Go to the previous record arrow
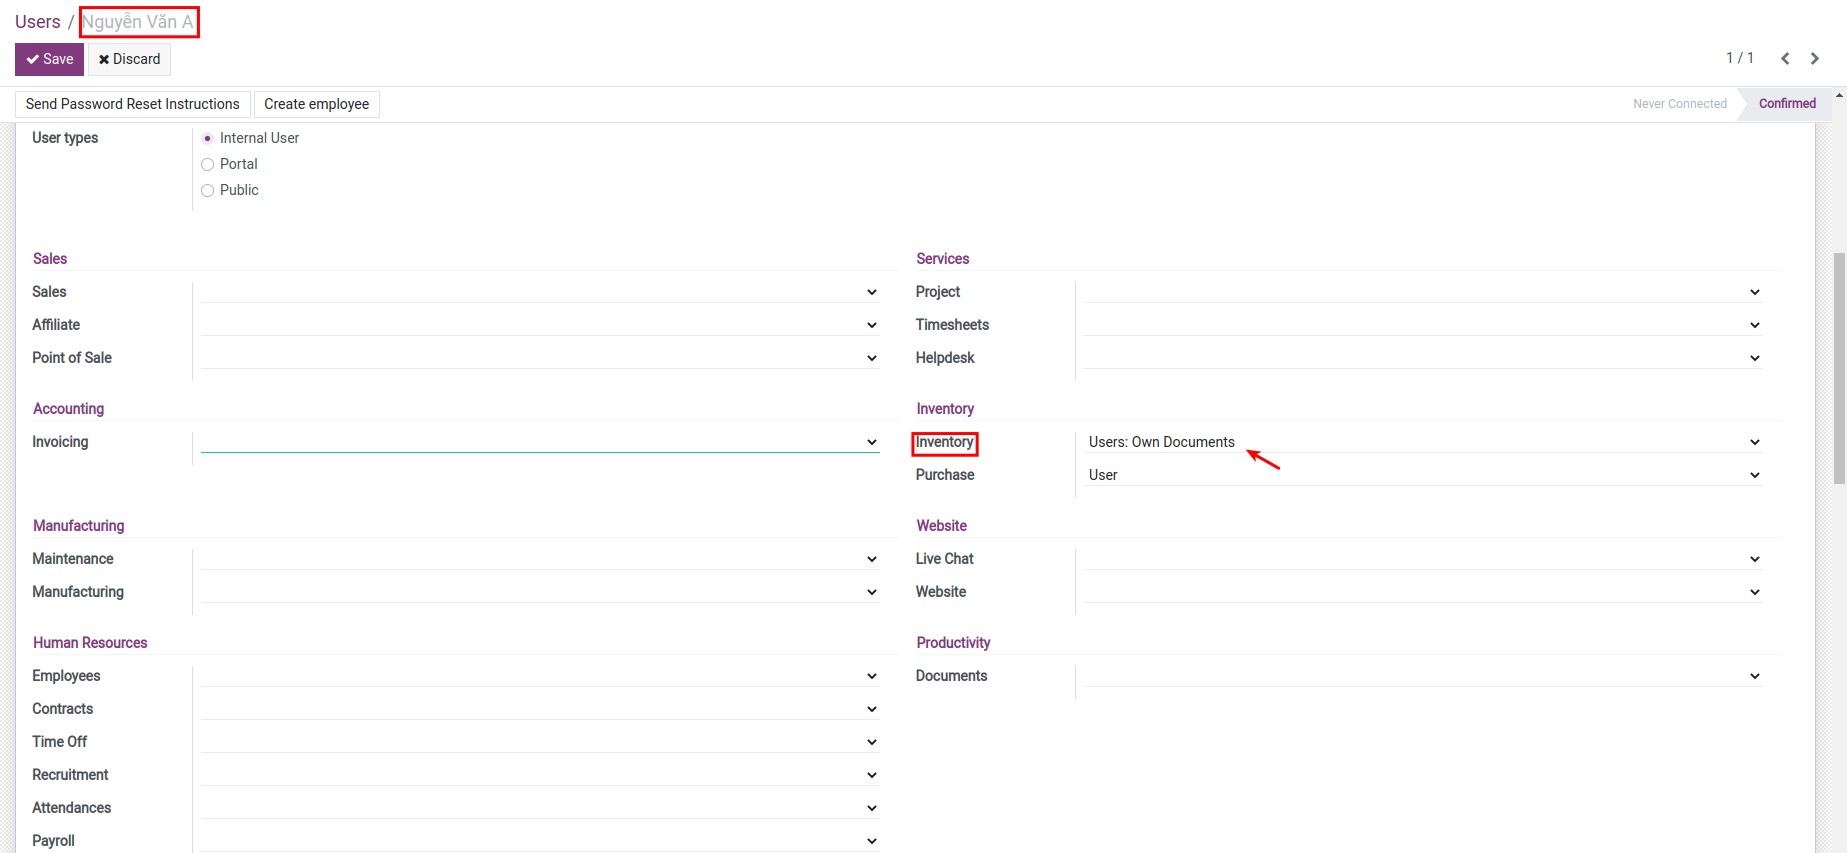Screen dimensions: 1847x853 coord(1785,59)
